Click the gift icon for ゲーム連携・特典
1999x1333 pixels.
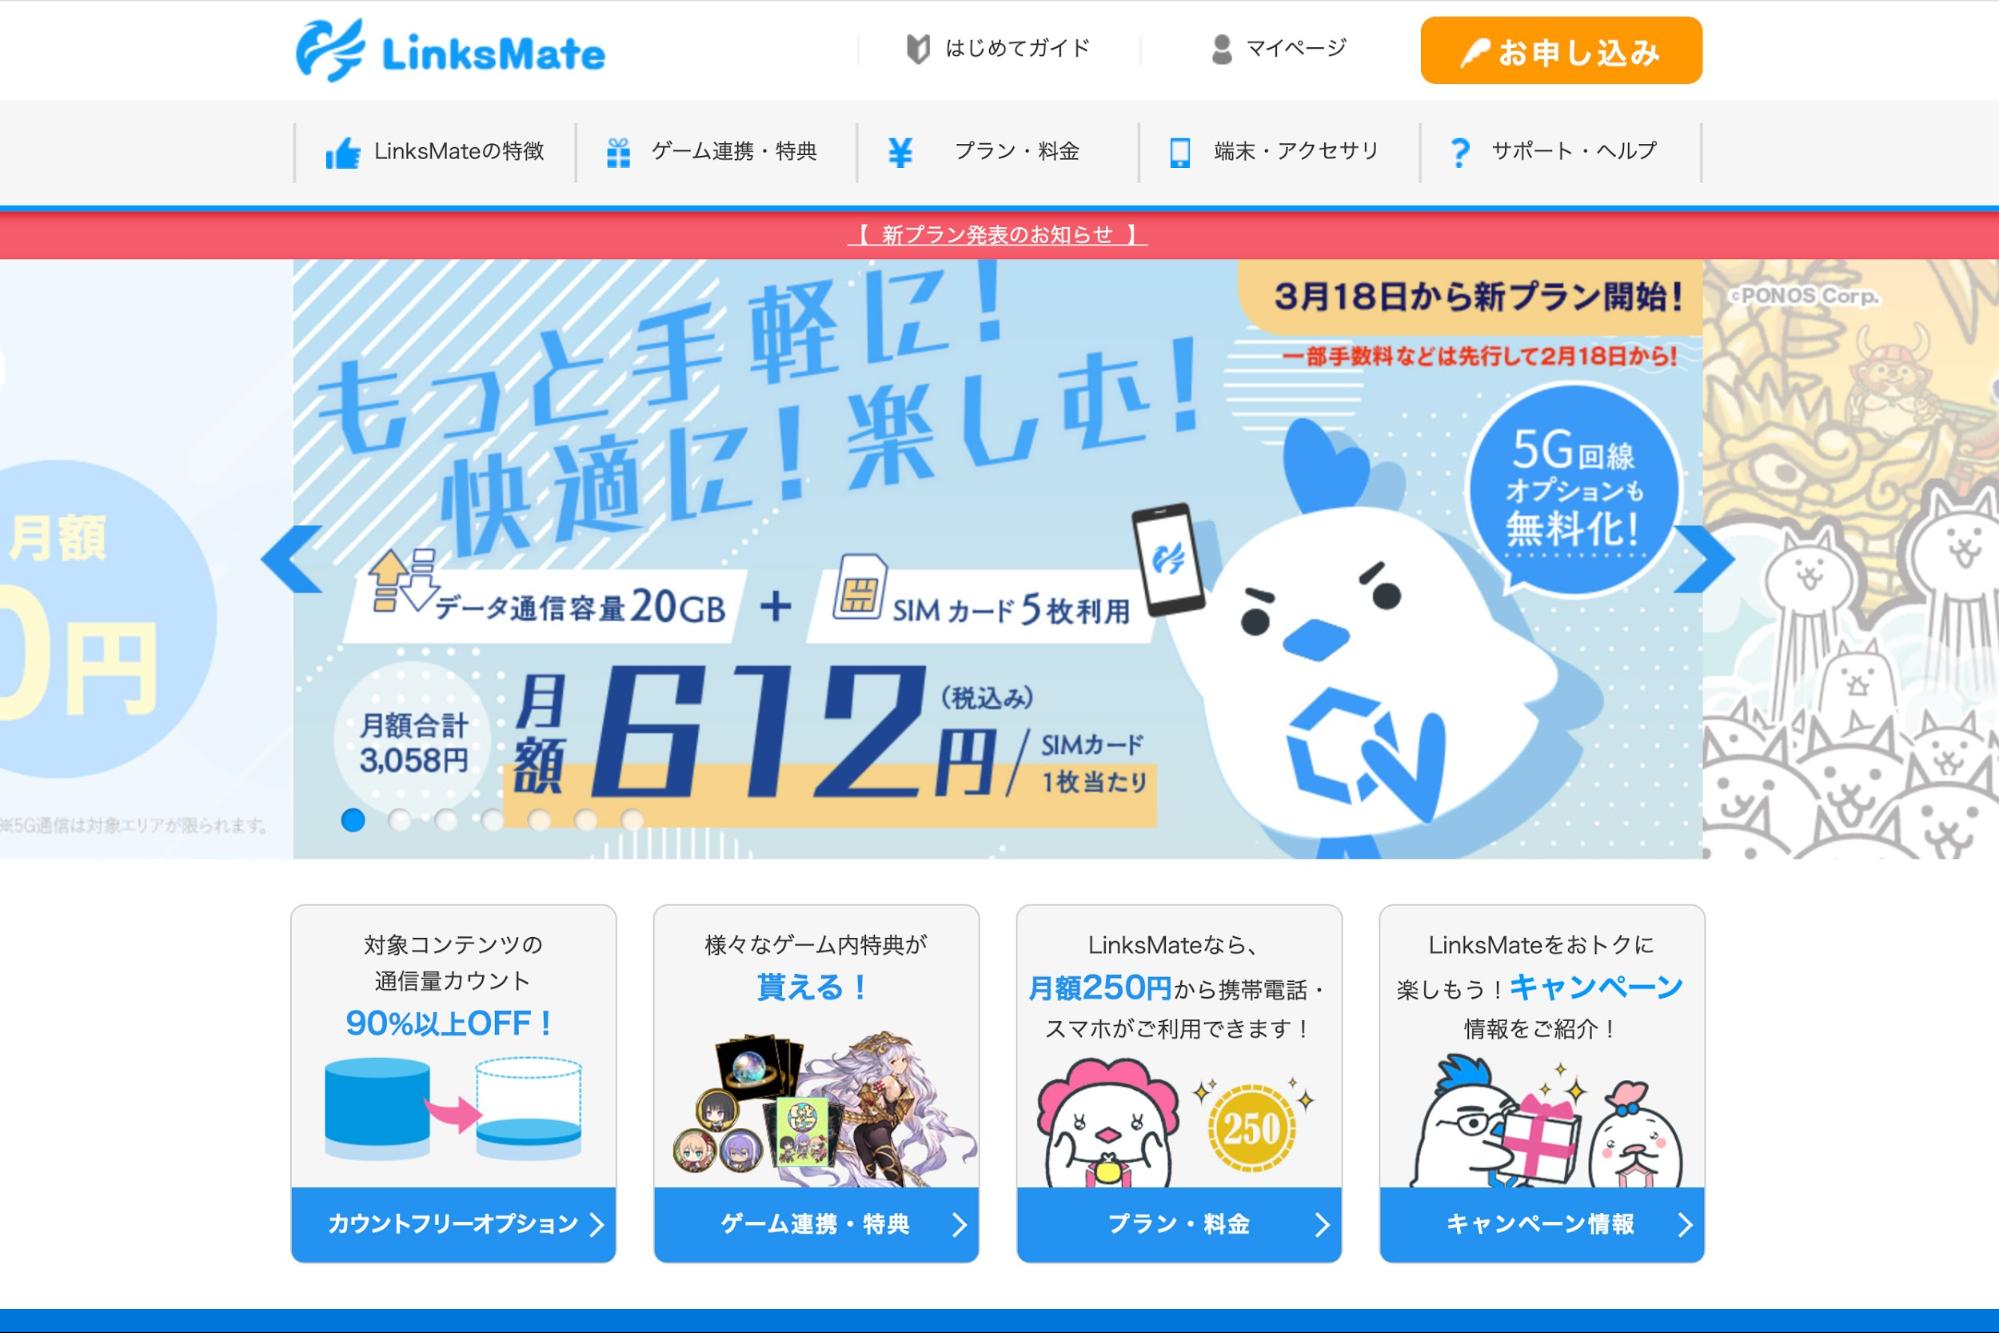tap(619, 153)
